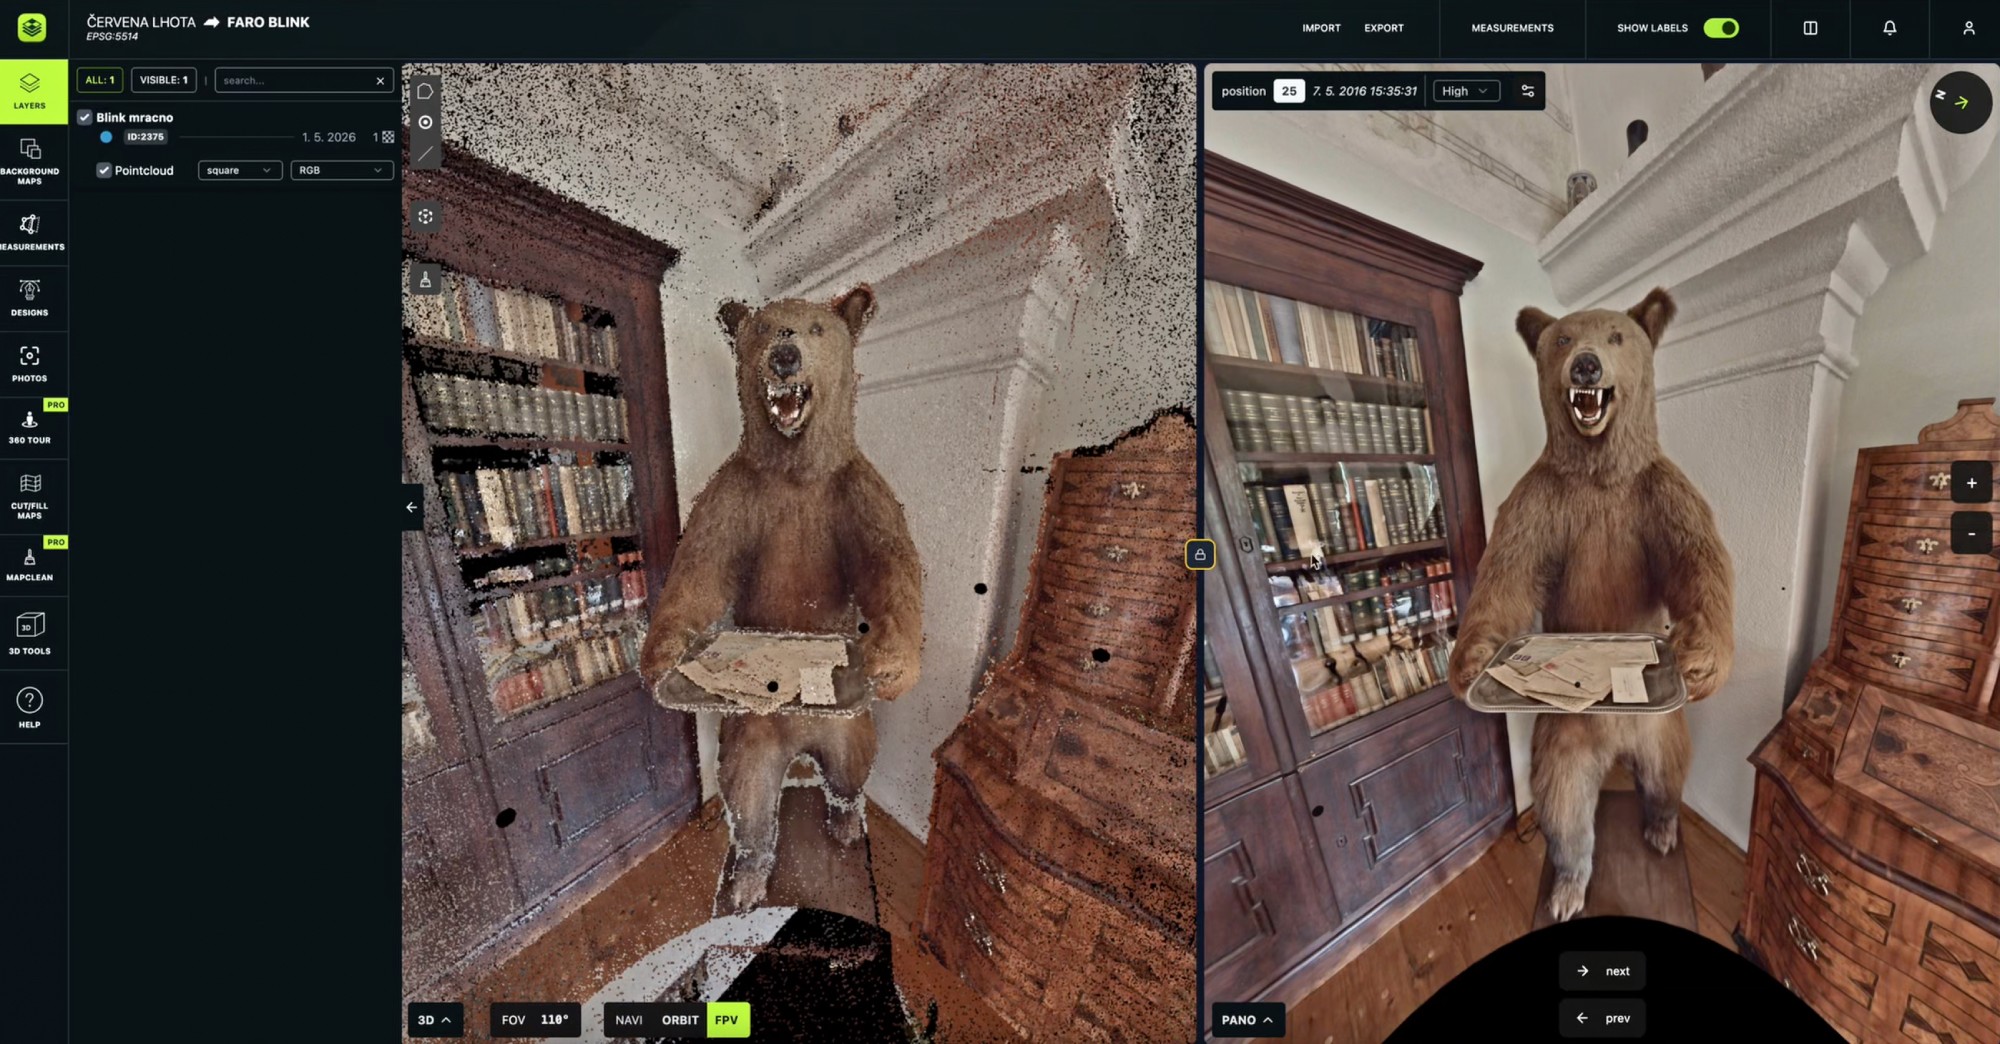Activate the recenter view tool
The height and width of the screenshot is (1044, 2000).
[x=425, y=216]
